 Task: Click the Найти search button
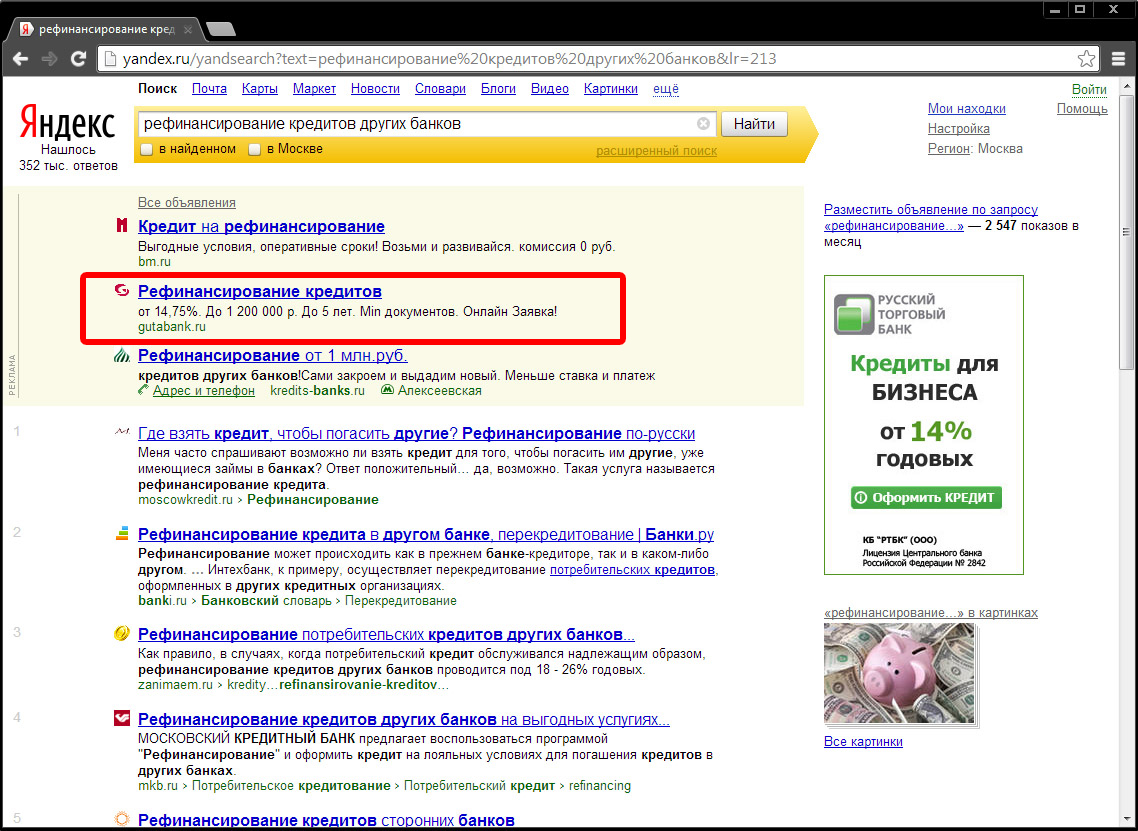[x=754, y=123]
